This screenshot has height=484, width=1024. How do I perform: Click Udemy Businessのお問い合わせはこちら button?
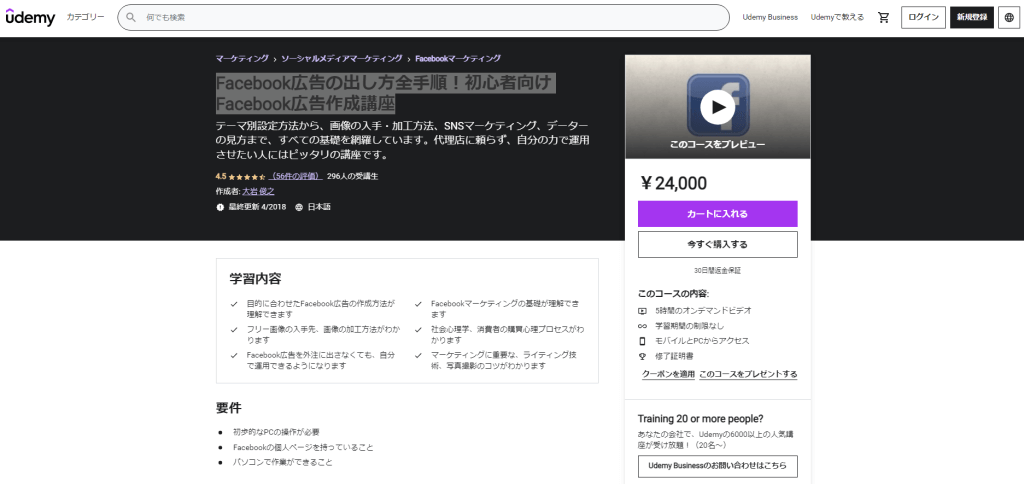coord(718,466)
